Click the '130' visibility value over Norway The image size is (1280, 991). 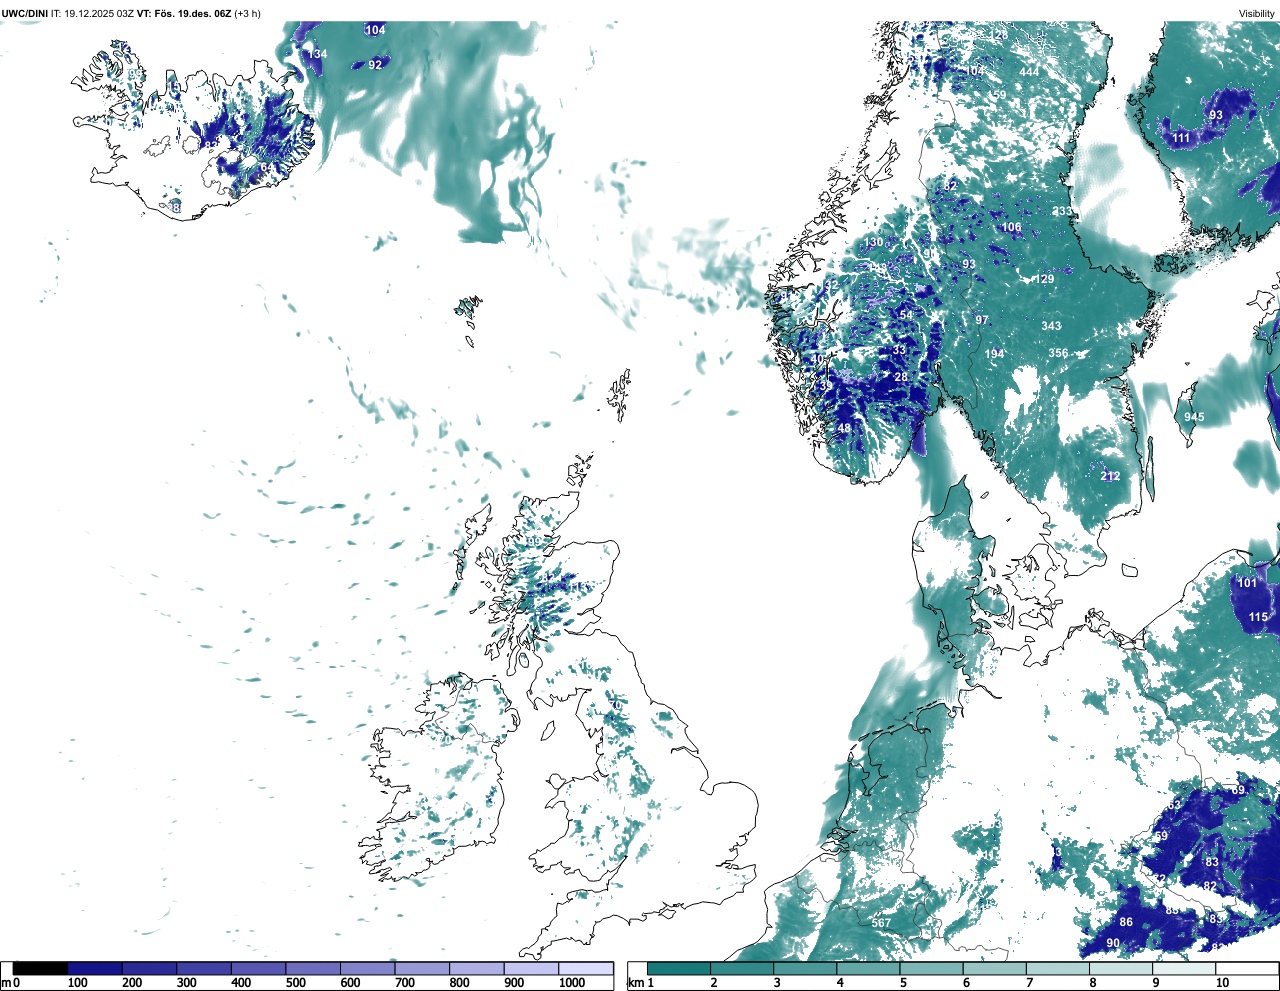point(874,242)
